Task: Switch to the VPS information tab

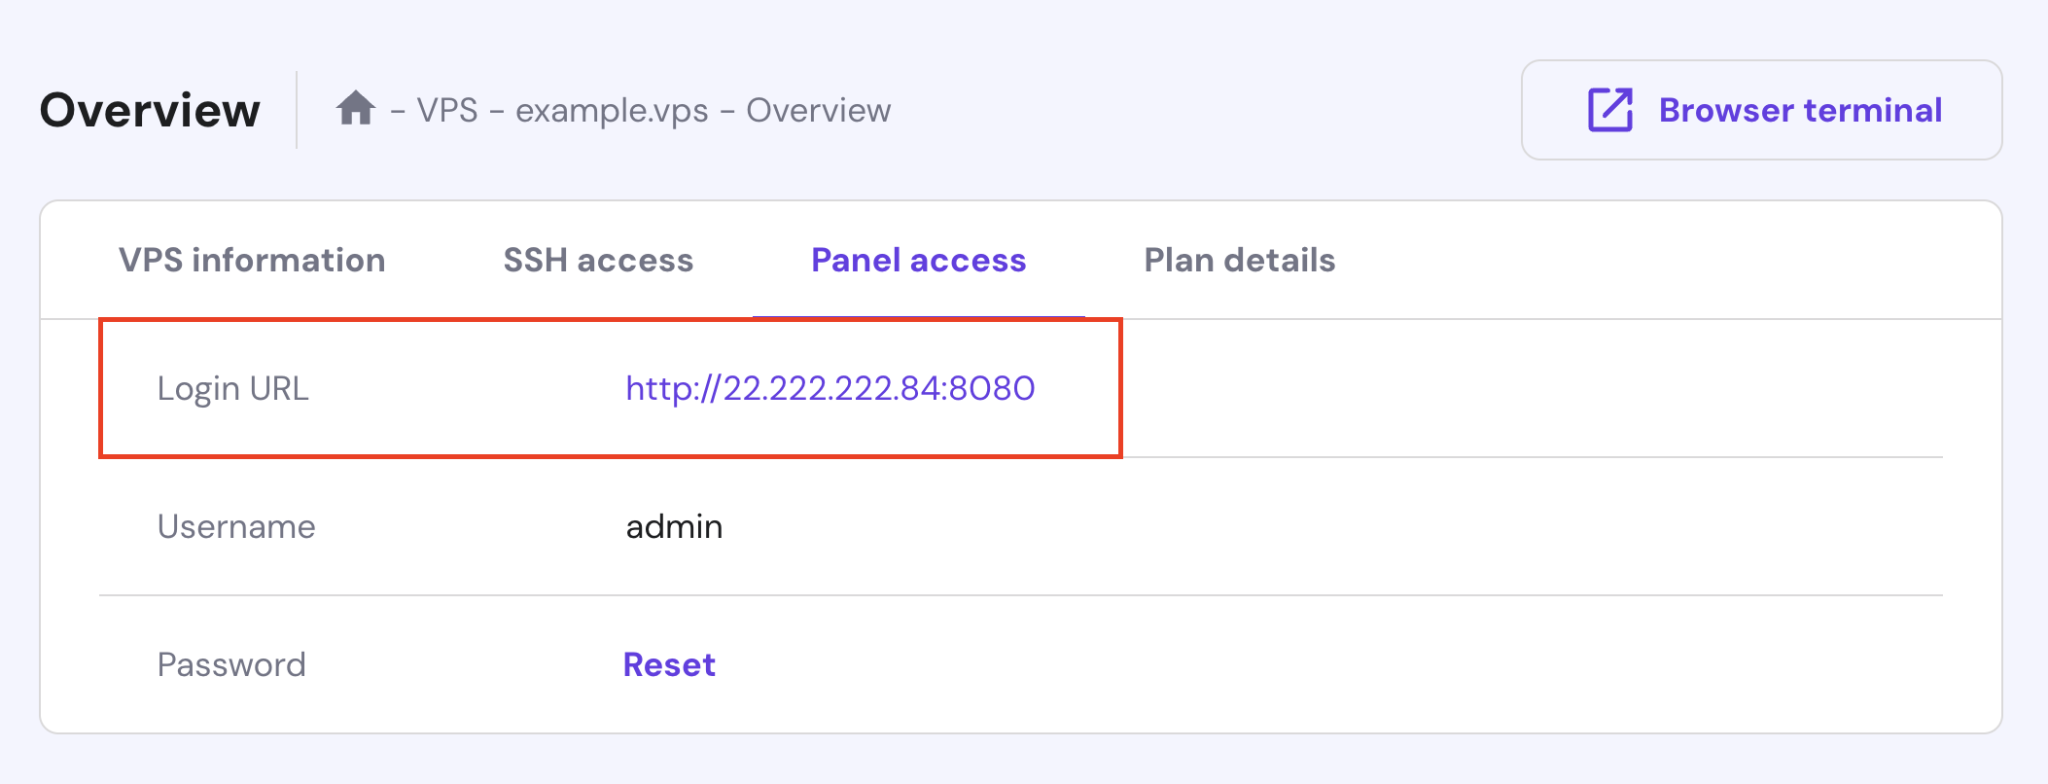Action: coord(250,260)
